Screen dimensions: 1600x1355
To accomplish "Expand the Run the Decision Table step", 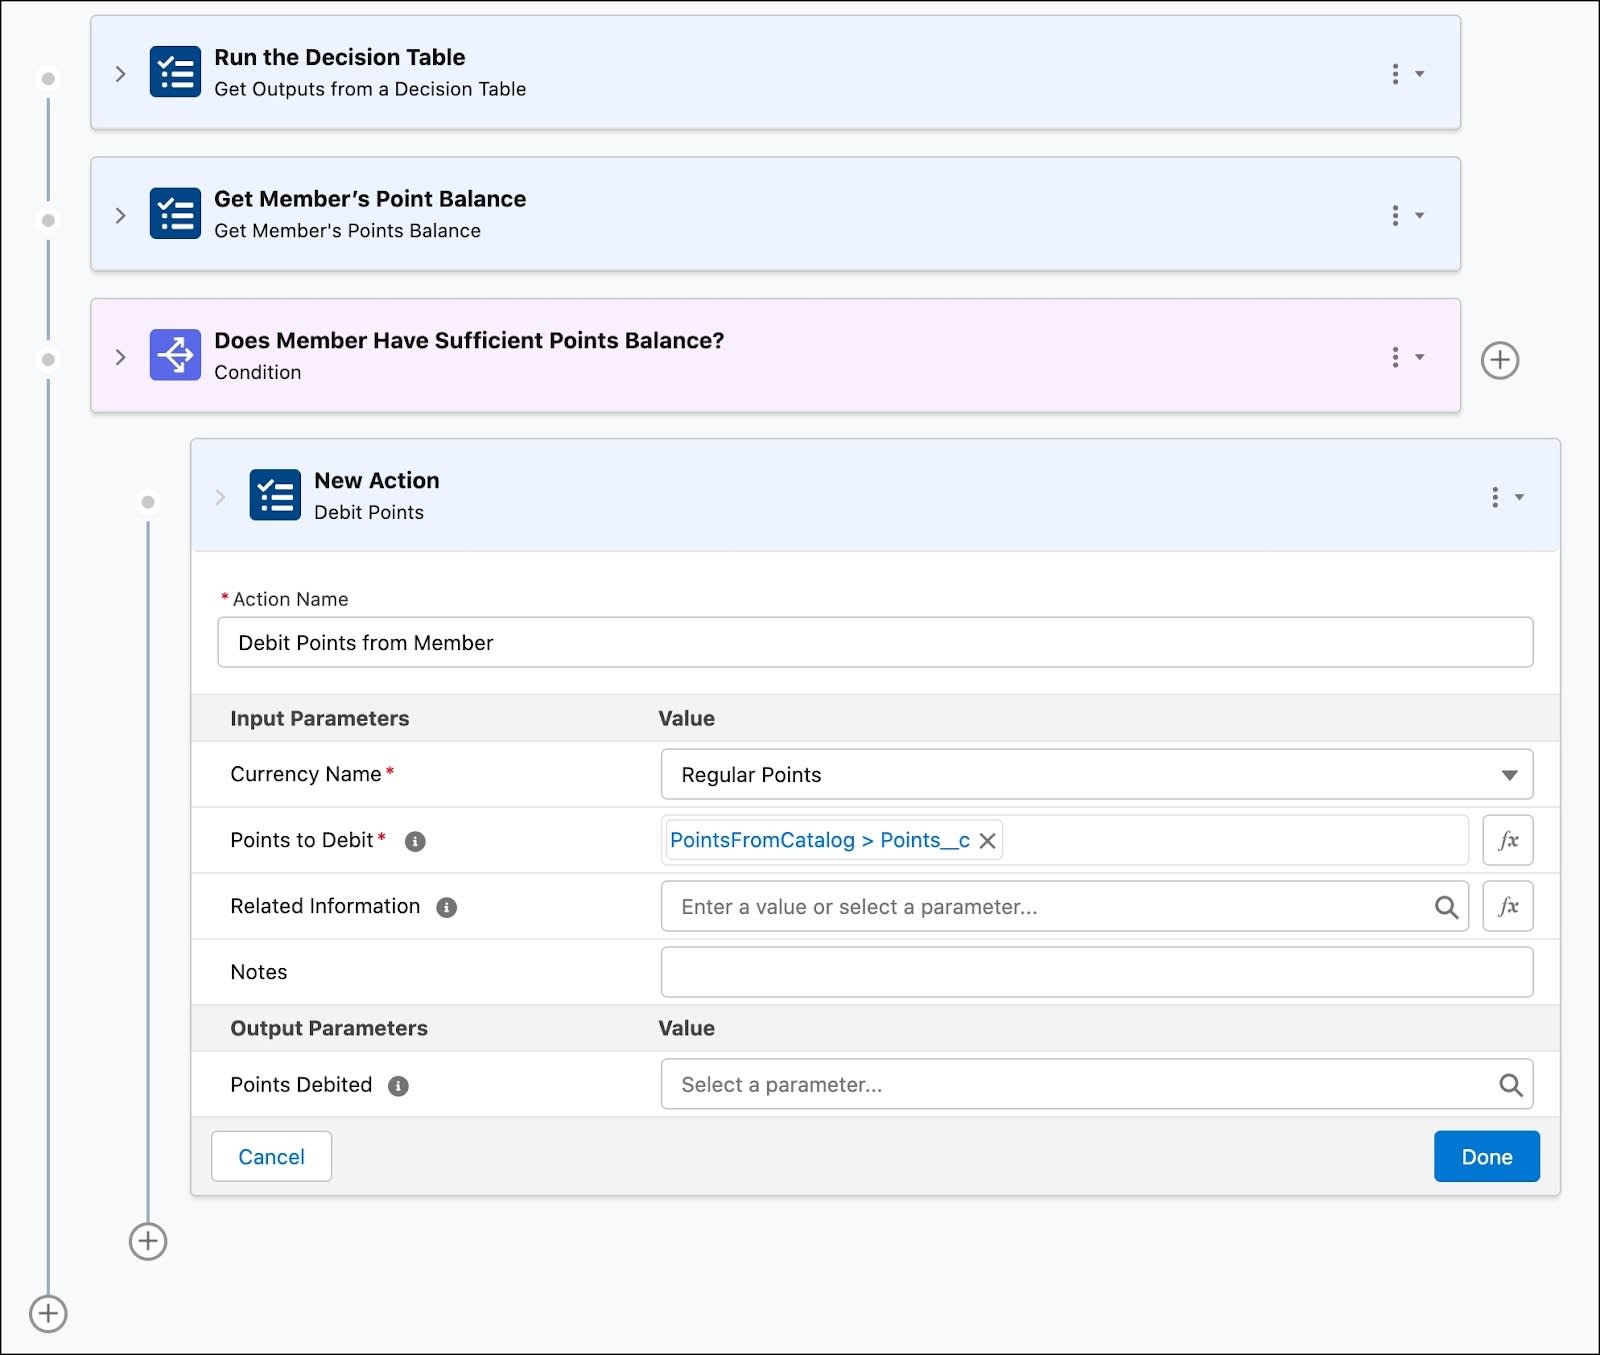I will (x=120, y=73).
